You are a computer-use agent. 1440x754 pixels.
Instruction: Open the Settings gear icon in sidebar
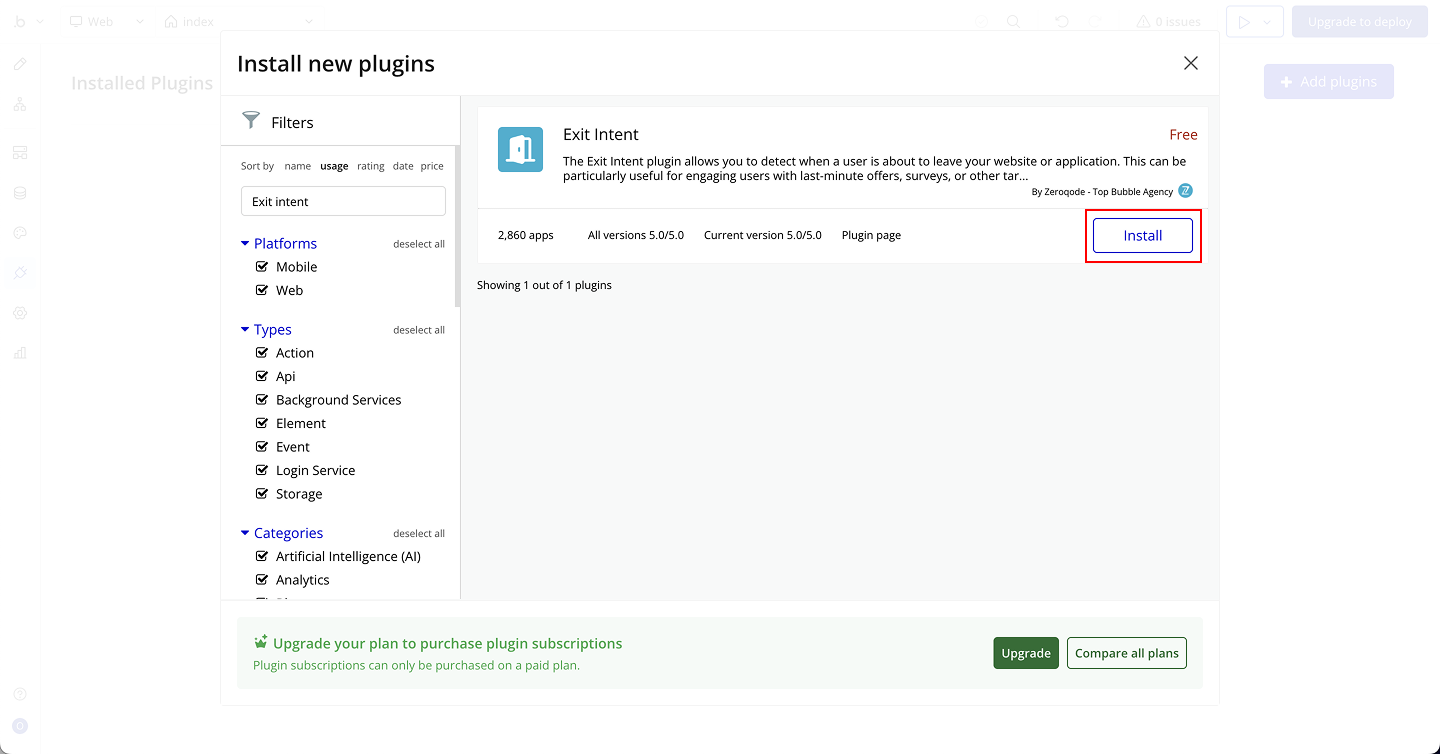pyautogui.click(x=20, y=313)
